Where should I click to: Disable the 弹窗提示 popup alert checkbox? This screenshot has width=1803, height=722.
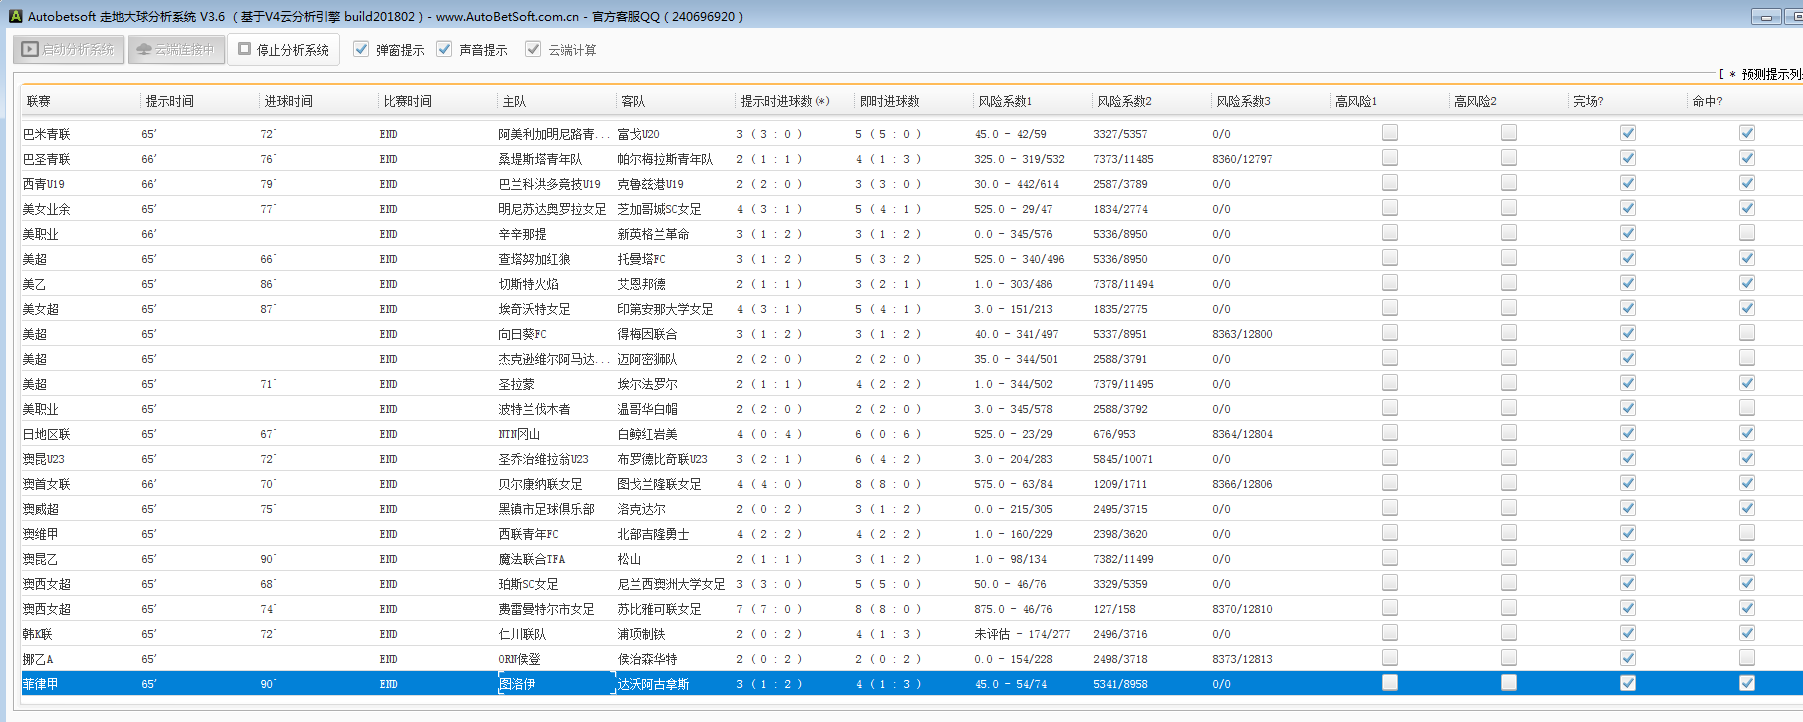(361, 49)
